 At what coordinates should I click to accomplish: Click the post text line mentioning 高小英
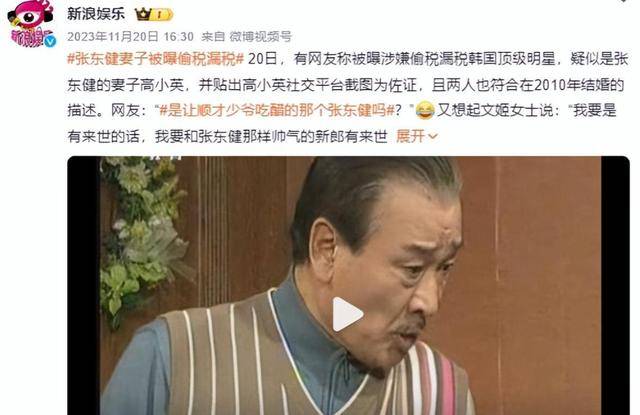[x=346, y=85]
